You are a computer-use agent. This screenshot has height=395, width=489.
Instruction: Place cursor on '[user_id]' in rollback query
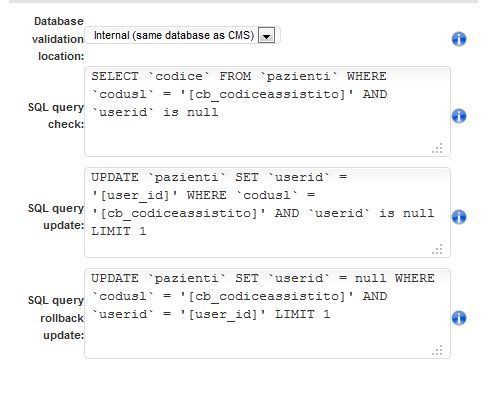tap(223, 314)
